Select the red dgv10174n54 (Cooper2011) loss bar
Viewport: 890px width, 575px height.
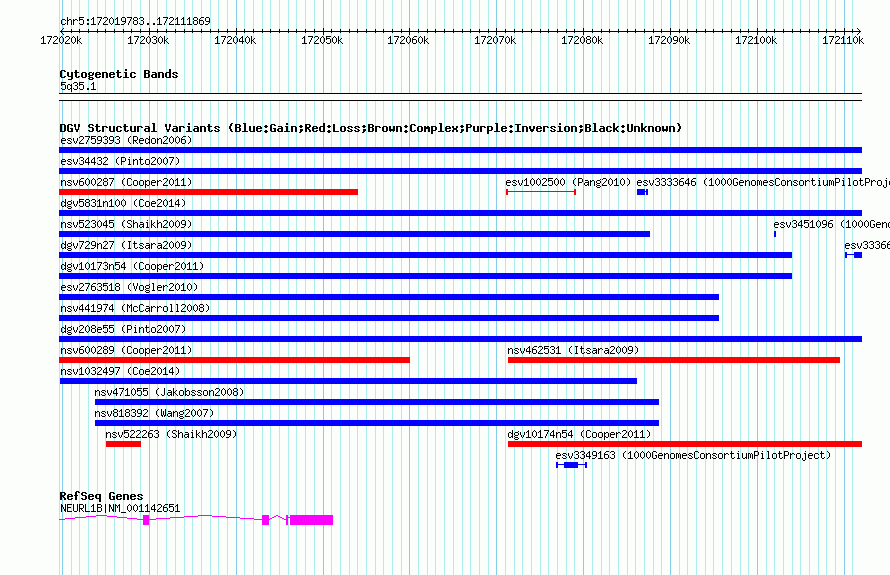point(685,444)
